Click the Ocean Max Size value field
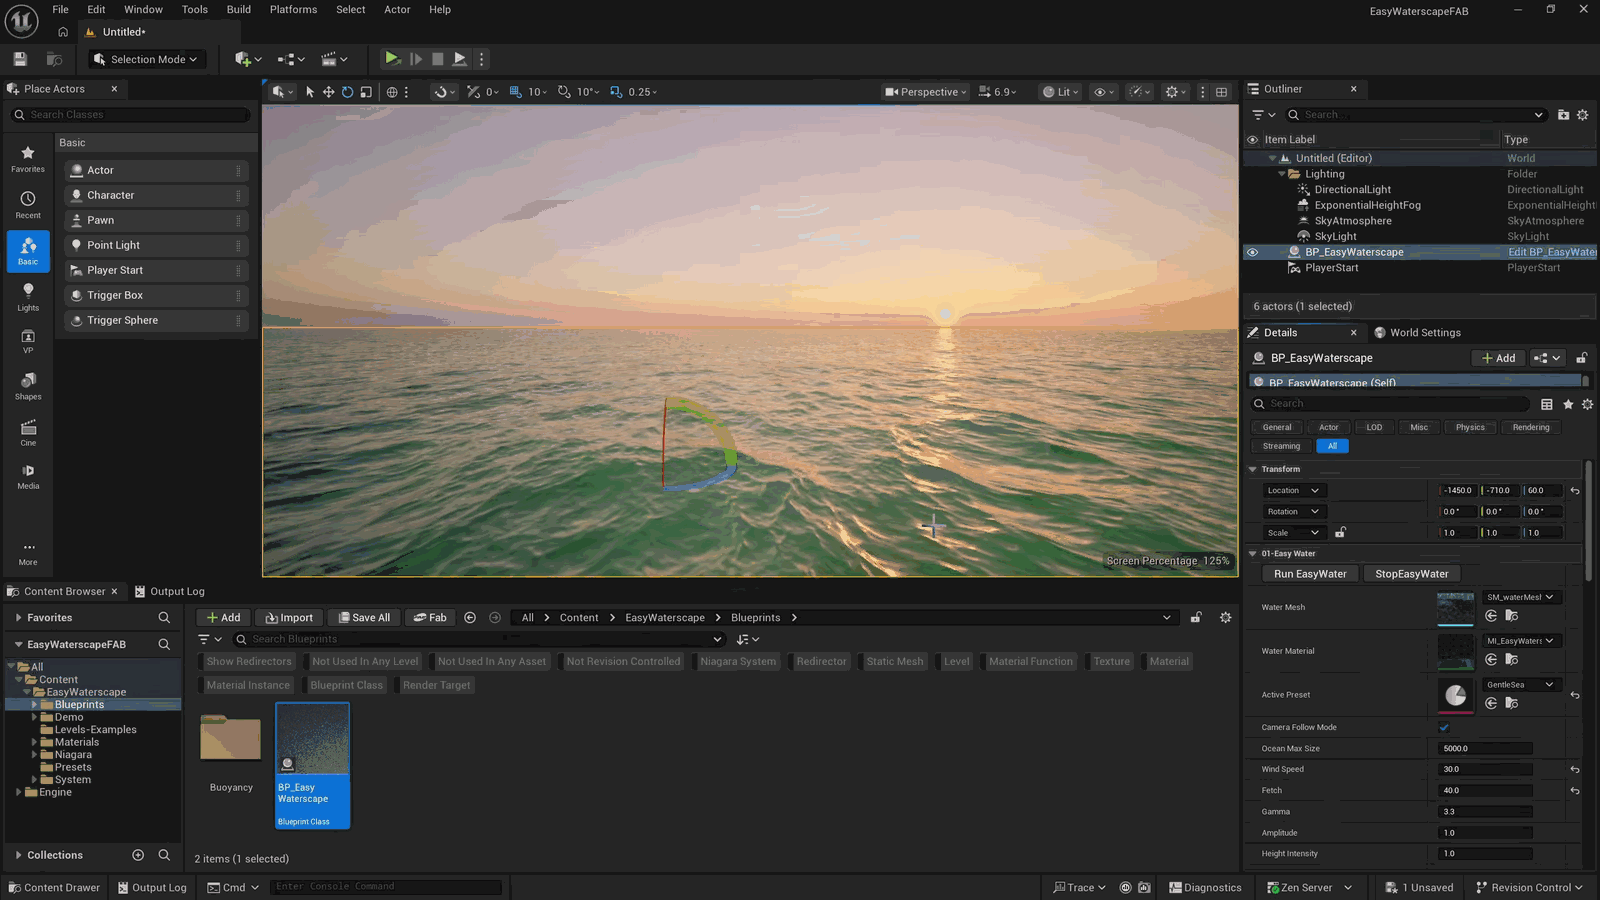The width and height of the screenshot is (1600, 900). (x=1485, y=748)
